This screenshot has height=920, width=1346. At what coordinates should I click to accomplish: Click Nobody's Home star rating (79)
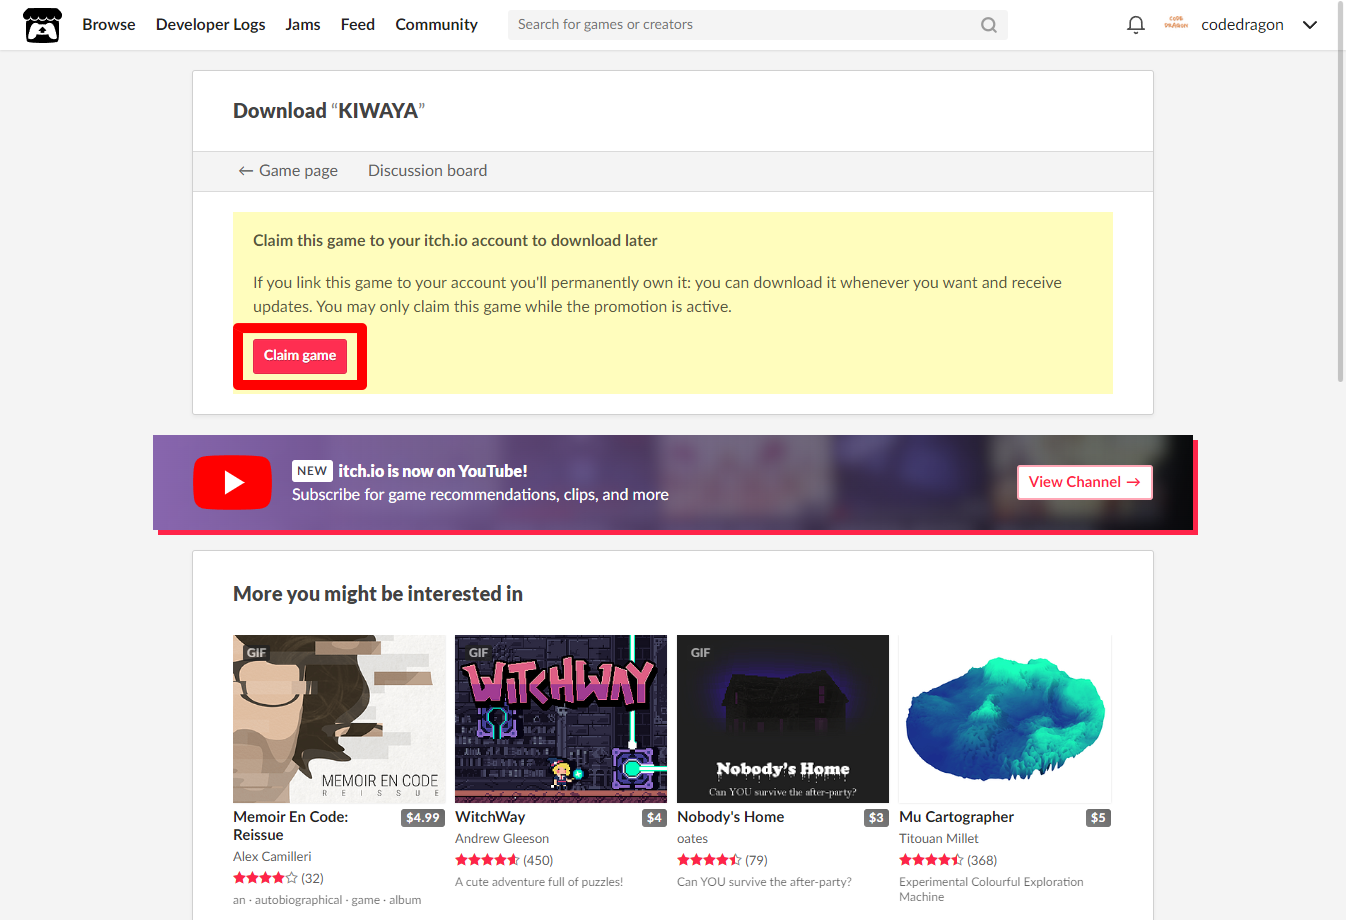pyautogui.click(x=722, y=860)
